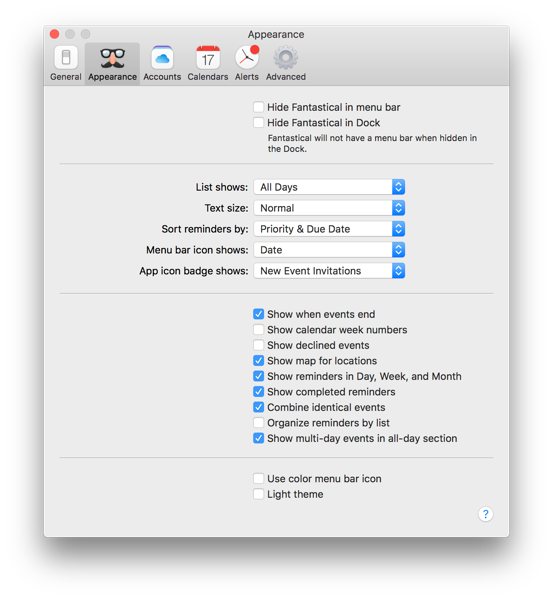The height and width of the screenshot is (600, 553).
Task: Enable Hide Fantastical in Dock checkbox
Action: [258, 122]
